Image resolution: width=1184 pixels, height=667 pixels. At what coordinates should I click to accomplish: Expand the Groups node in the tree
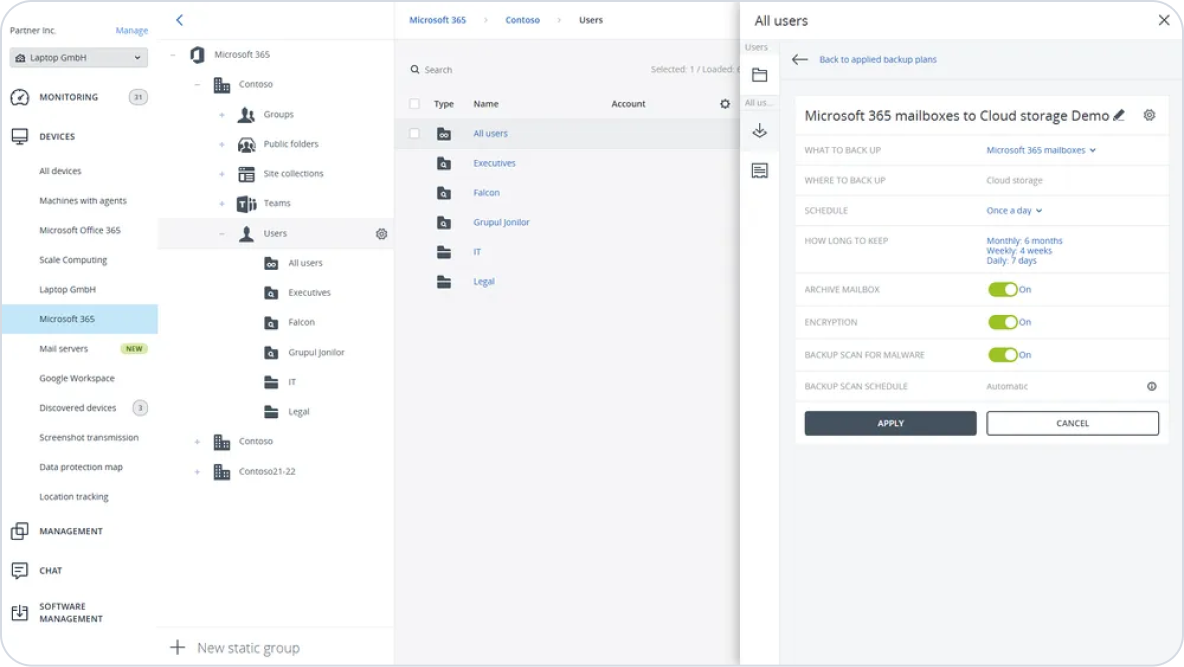click(x=224, y=114)
